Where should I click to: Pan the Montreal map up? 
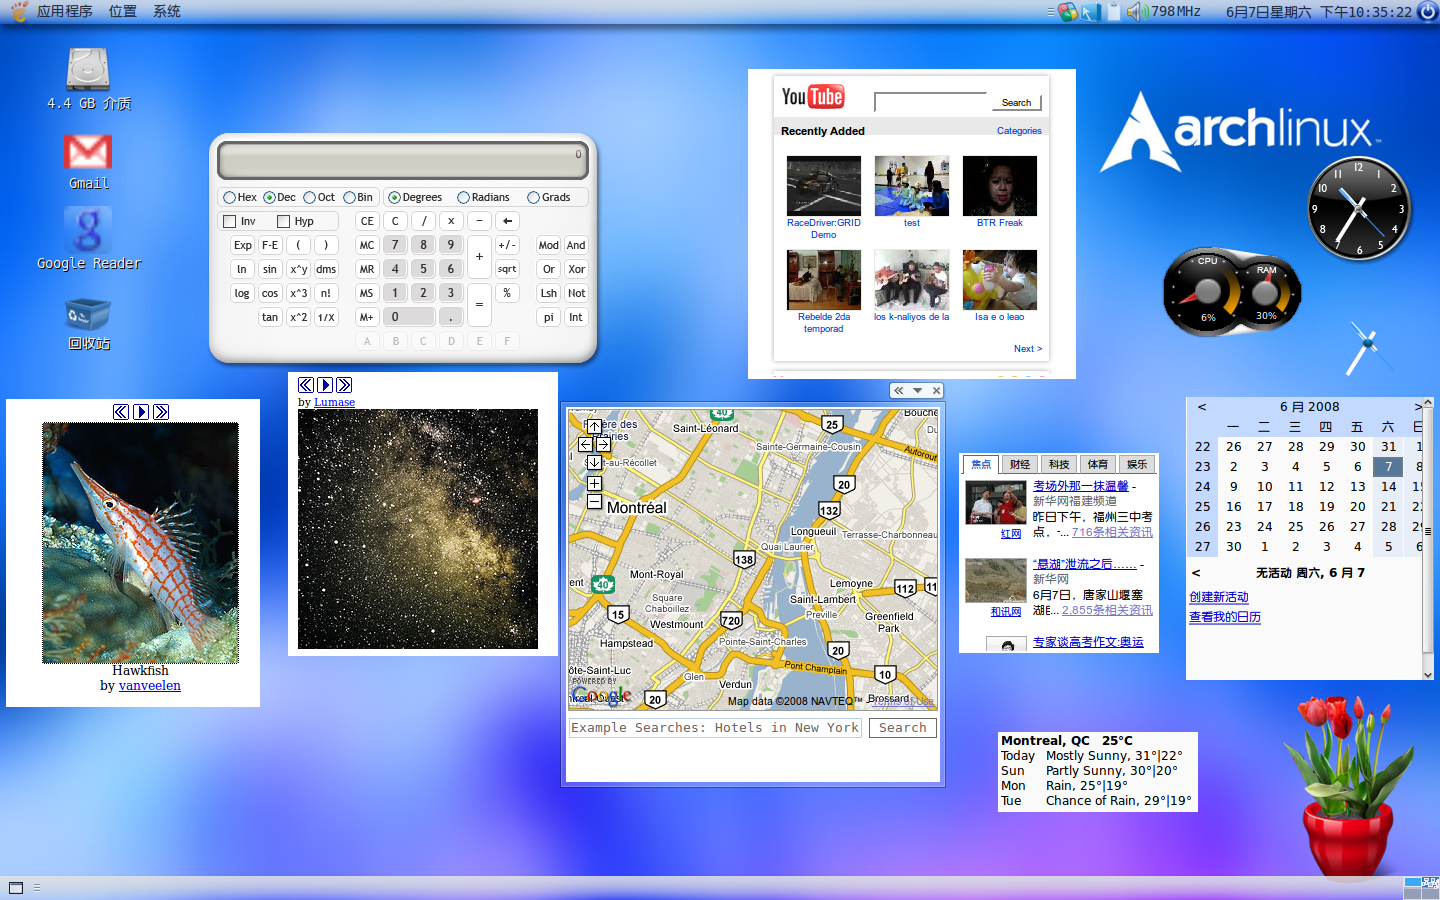[594, 426]
